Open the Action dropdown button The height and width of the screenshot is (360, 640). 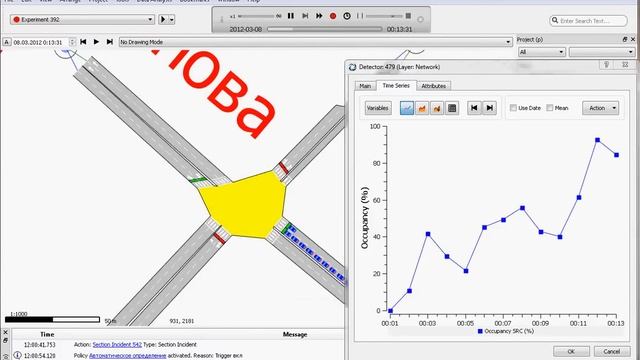tap(600, 108)
